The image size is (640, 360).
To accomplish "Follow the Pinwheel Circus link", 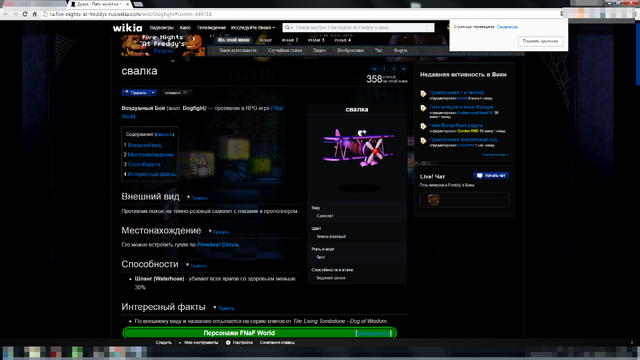I will coord(218,244).
